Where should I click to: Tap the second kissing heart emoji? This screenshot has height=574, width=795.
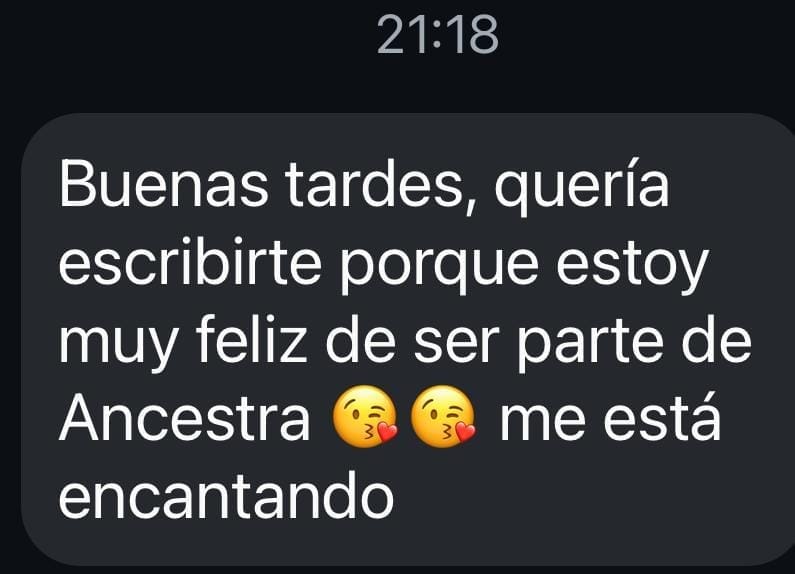coord(443,416)
